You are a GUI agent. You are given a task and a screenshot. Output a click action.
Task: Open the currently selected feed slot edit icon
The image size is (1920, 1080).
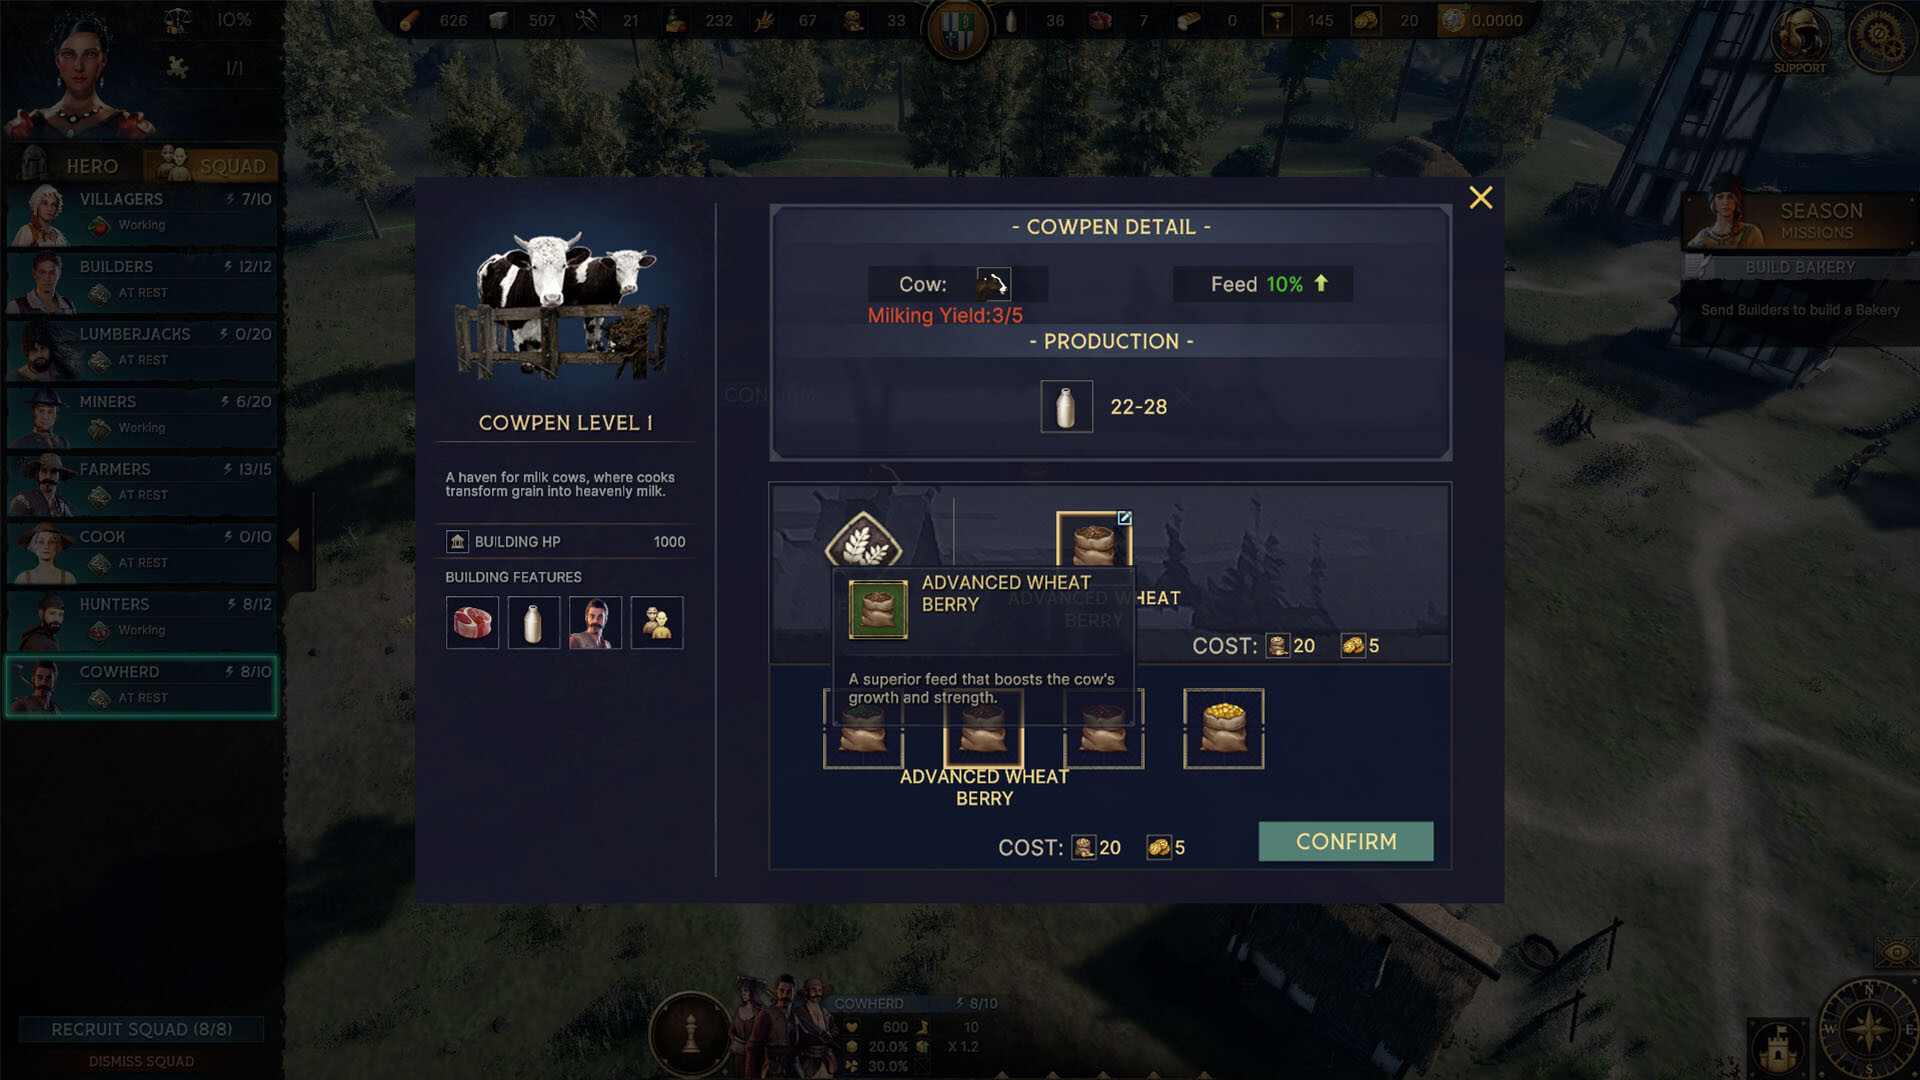[1124, 518]
